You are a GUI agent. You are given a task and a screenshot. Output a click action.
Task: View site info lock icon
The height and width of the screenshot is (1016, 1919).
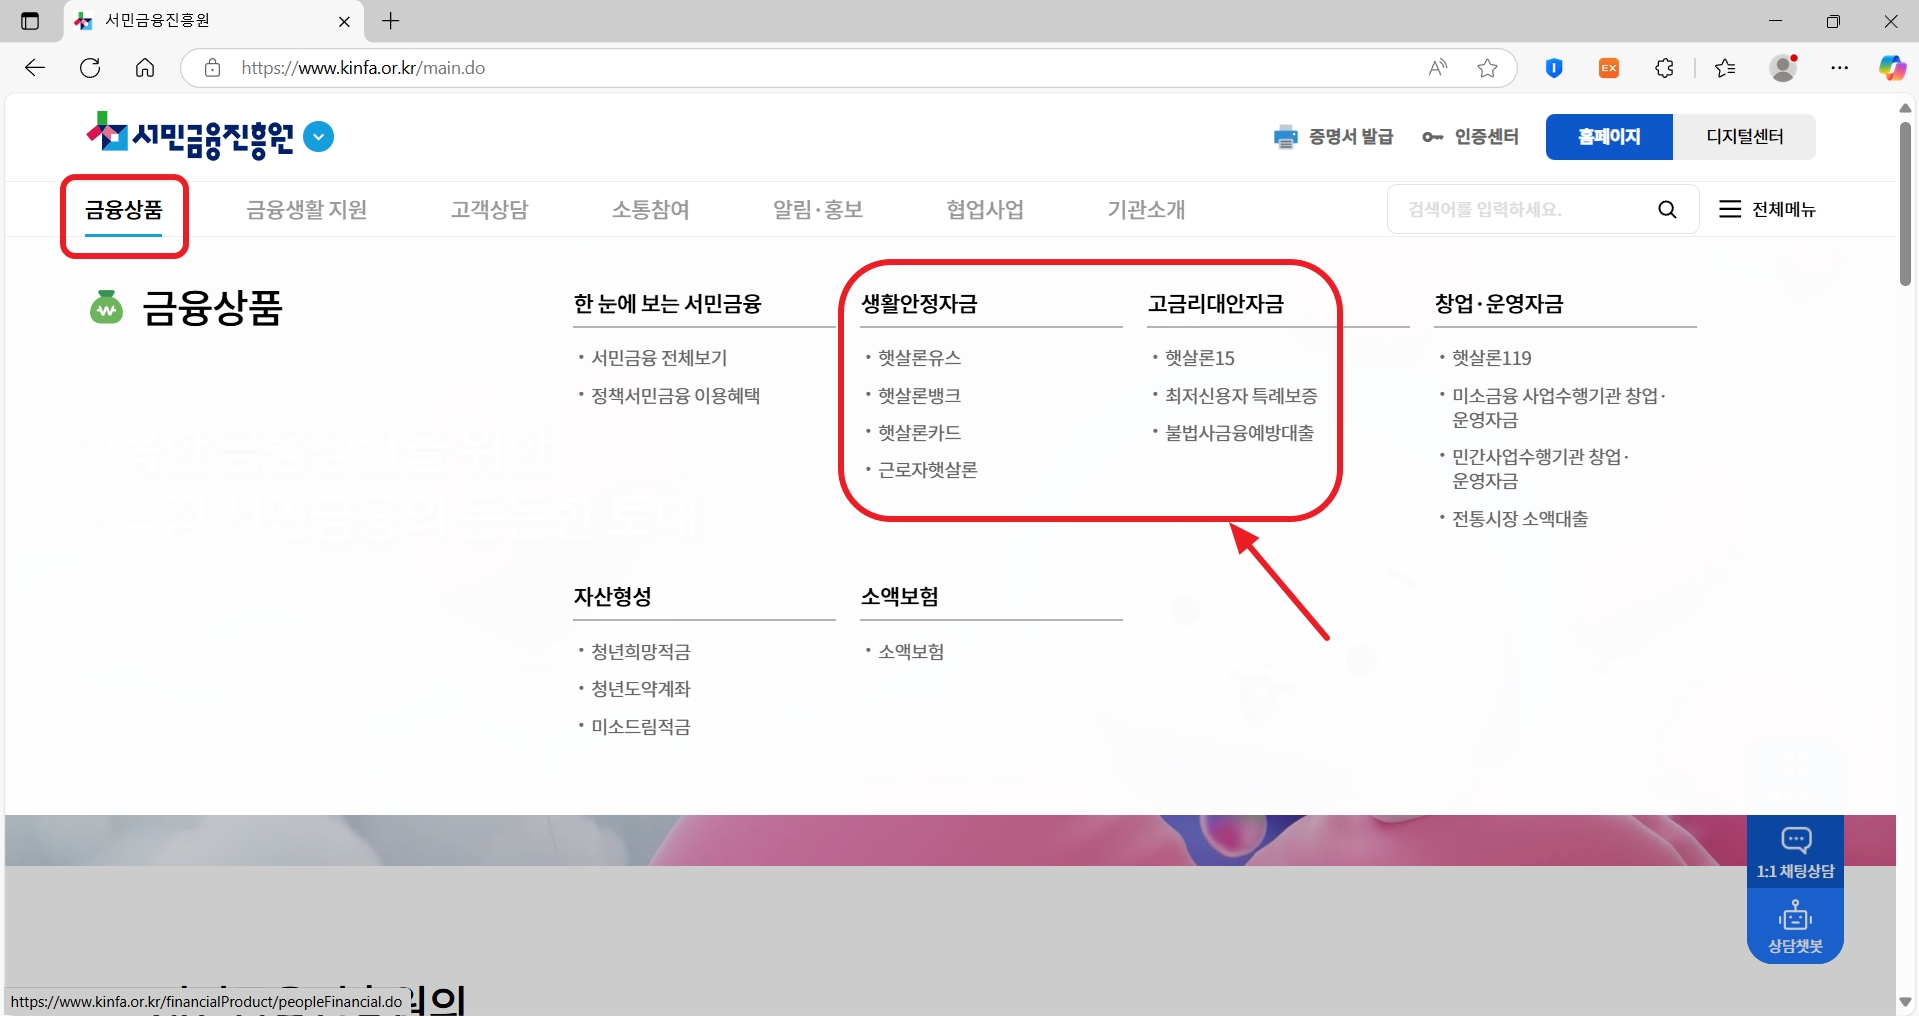click(212, 68)
